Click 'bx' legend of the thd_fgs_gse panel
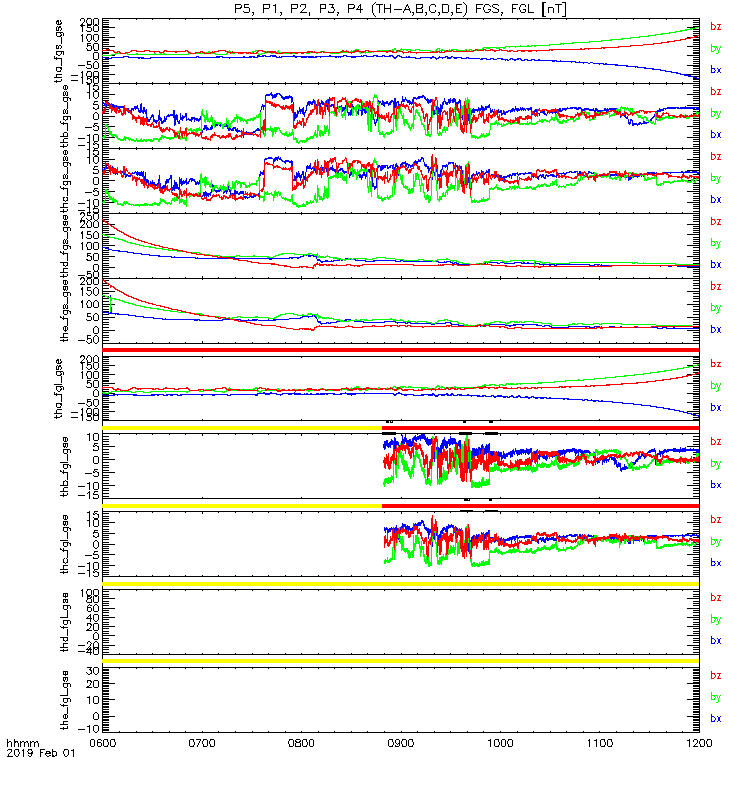 pyautogui.click(x=716, y=265)
